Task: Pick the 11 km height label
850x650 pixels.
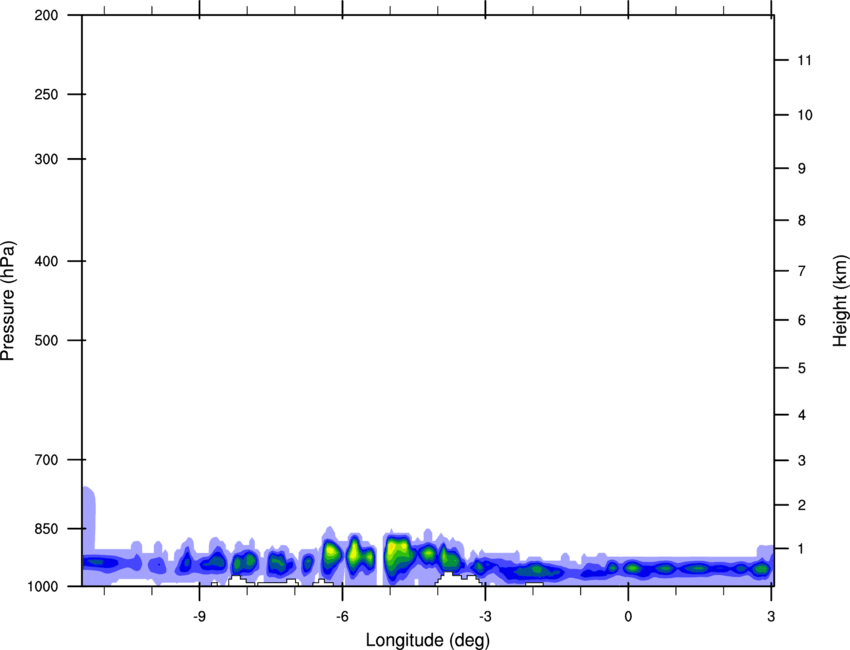Action: tap(805, 60)
